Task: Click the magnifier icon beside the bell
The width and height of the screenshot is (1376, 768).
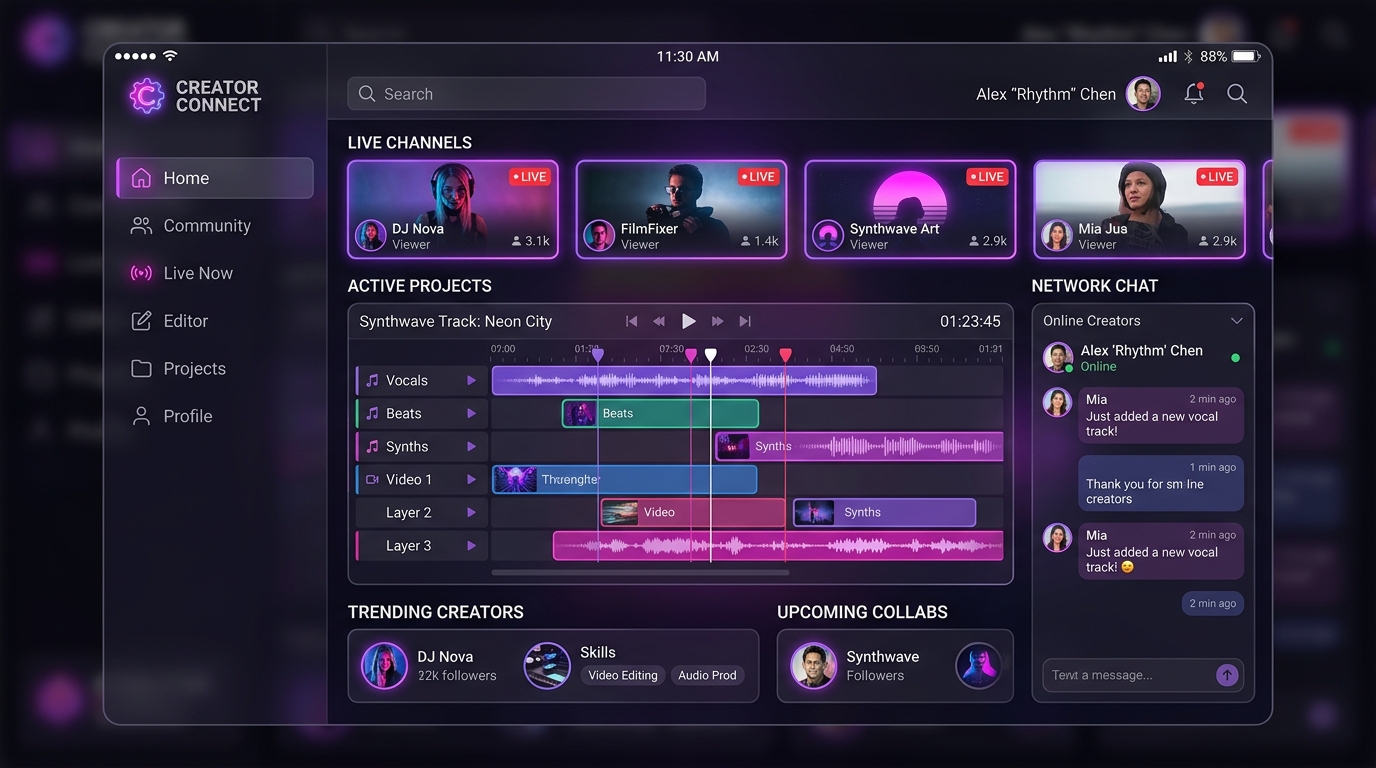Action: [x=1237, y=94]
